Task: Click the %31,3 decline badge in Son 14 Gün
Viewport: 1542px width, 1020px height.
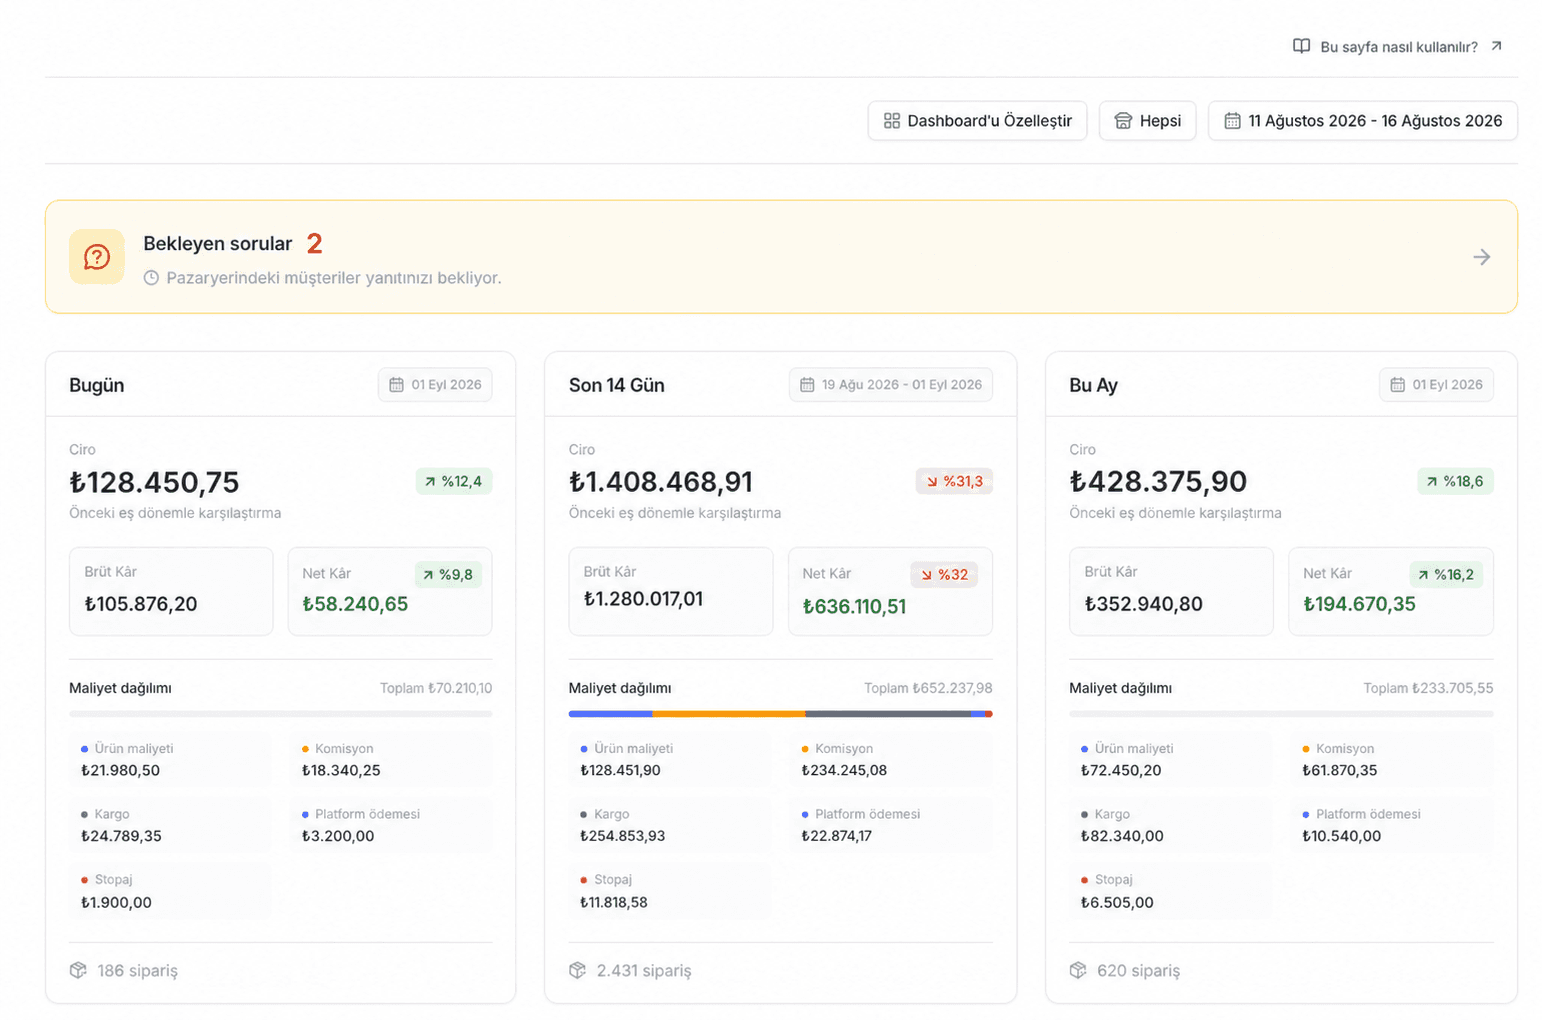Action: (954, 481)
